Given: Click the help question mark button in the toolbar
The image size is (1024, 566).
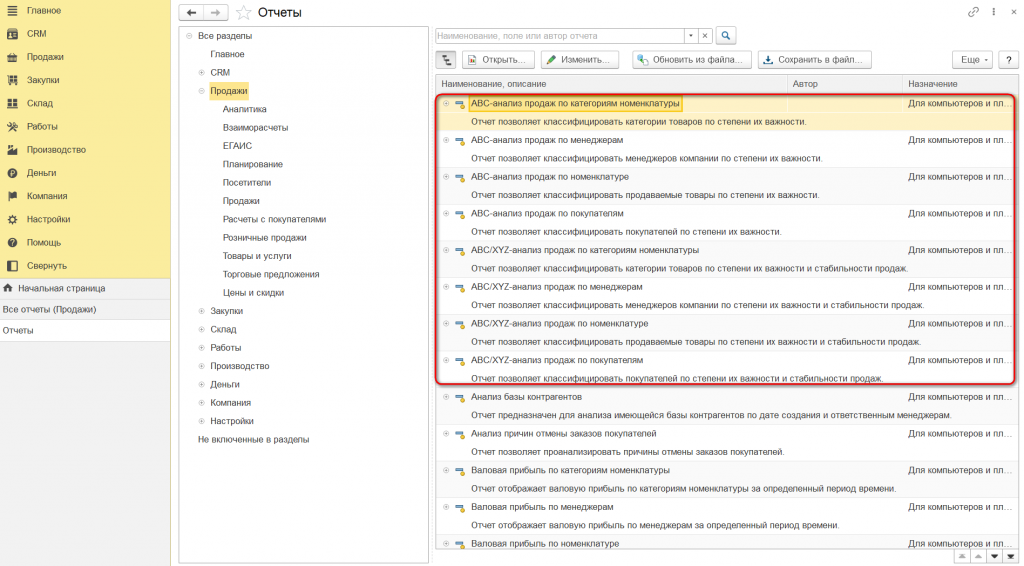Looking at the screenshot, I should [1008, 59].
